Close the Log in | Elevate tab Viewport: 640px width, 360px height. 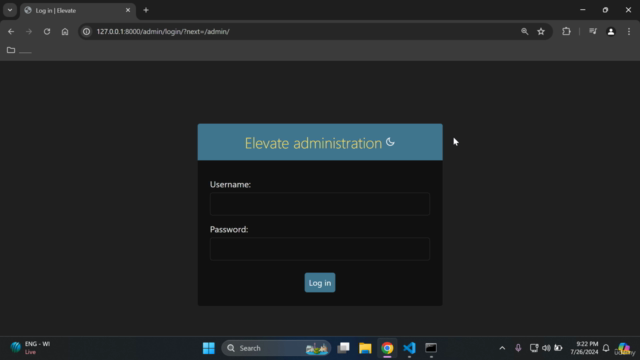pos(128,10)
